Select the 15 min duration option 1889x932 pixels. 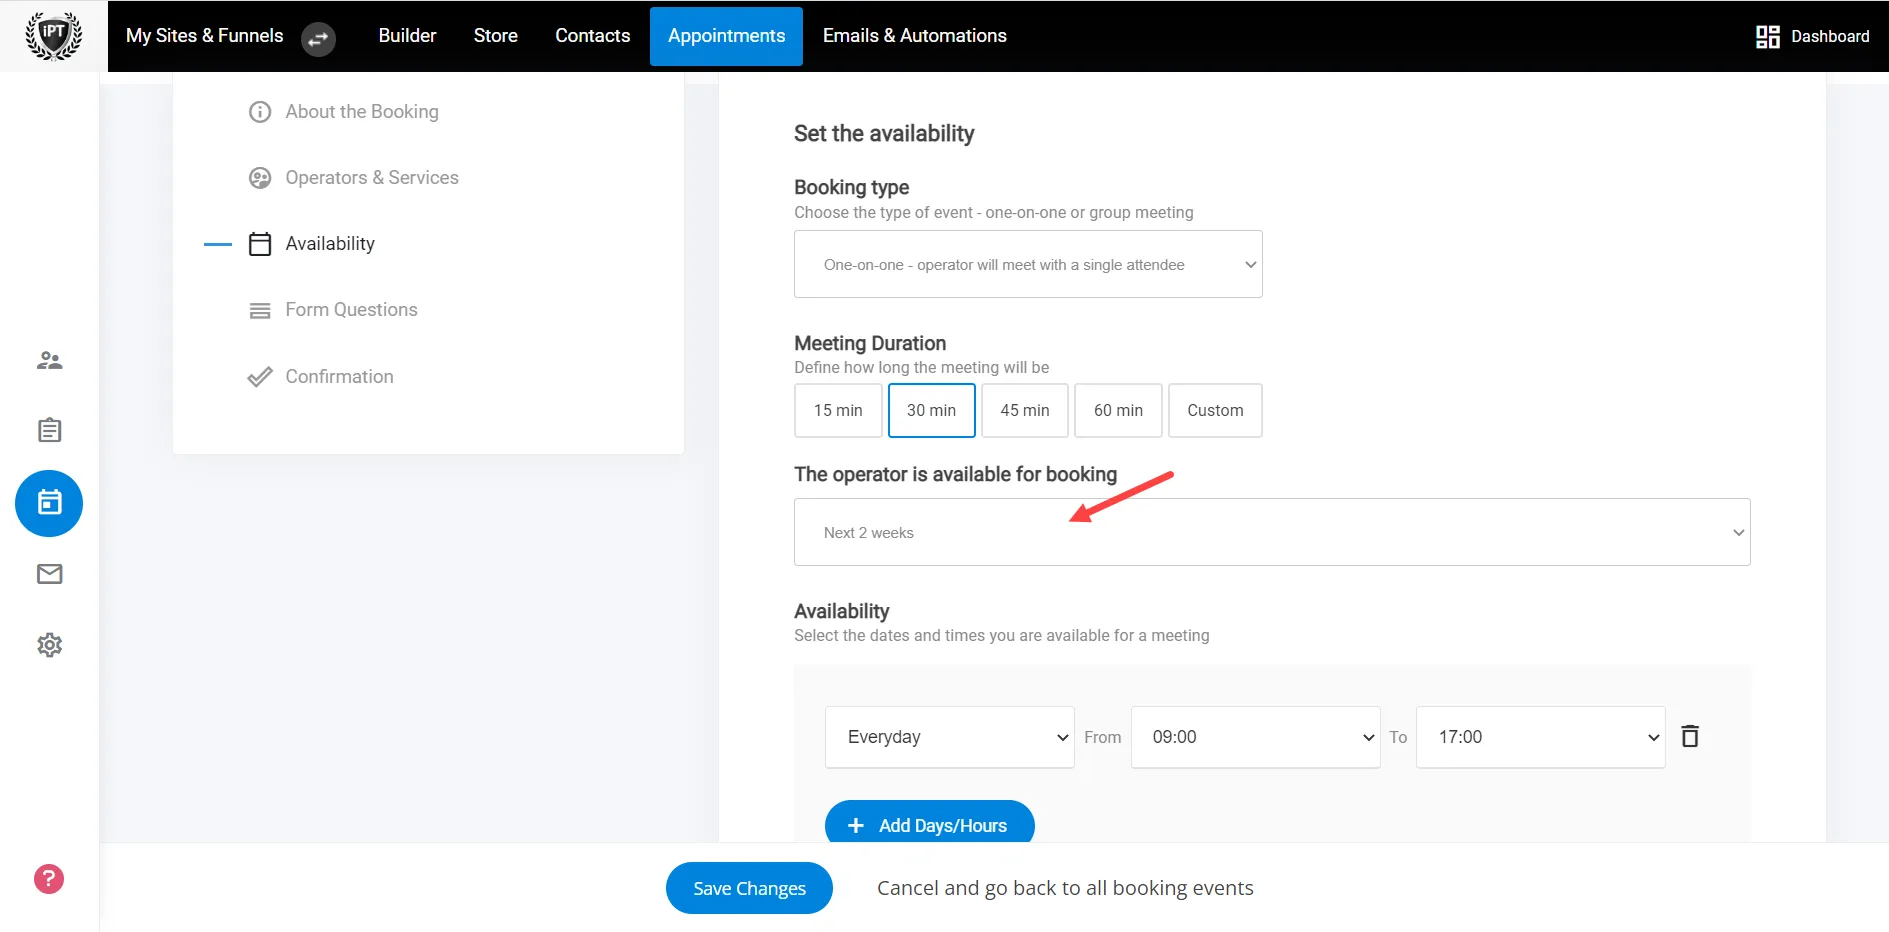[x=838, y=410]
